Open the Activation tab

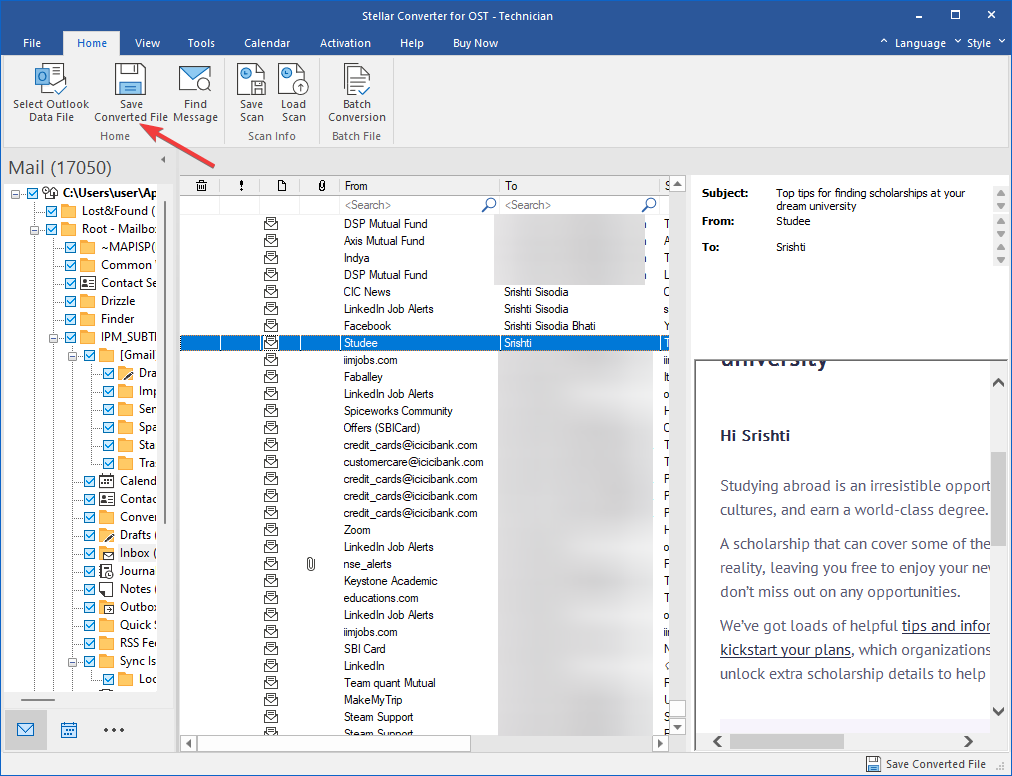point(345,43)
